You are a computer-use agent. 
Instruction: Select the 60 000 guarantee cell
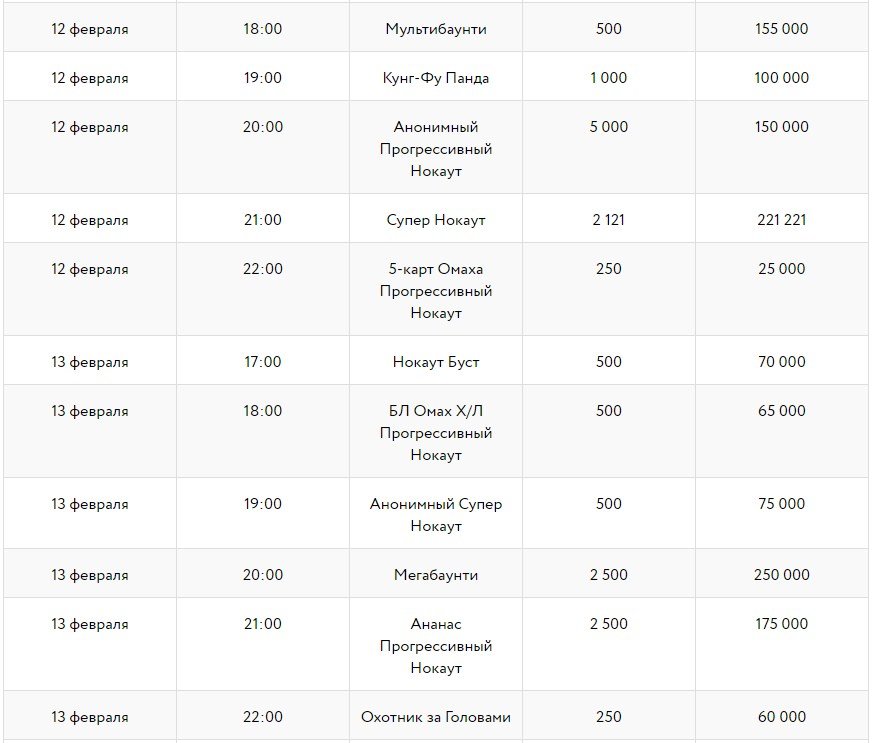pos(781,717)
